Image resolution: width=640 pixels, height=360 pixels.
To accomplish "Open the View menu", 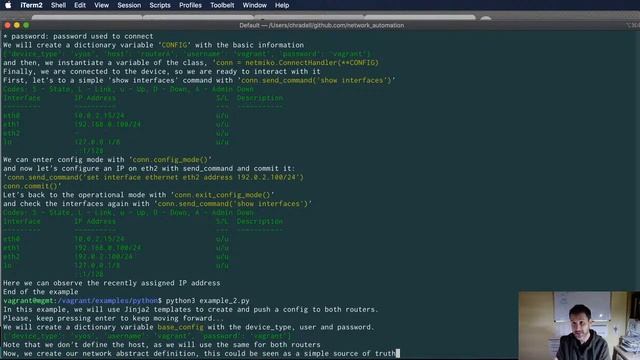I will point(101,5).
